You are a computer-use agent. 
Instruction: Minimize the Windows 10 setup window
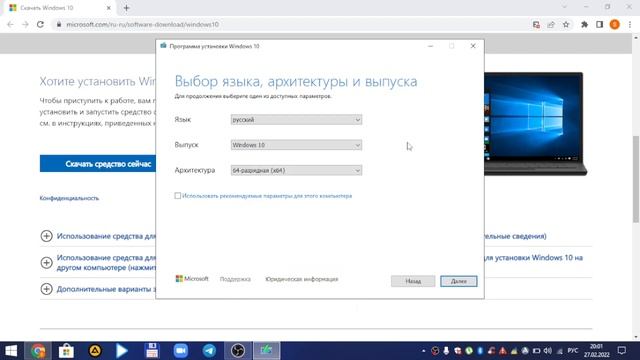(x=430, y=46)
